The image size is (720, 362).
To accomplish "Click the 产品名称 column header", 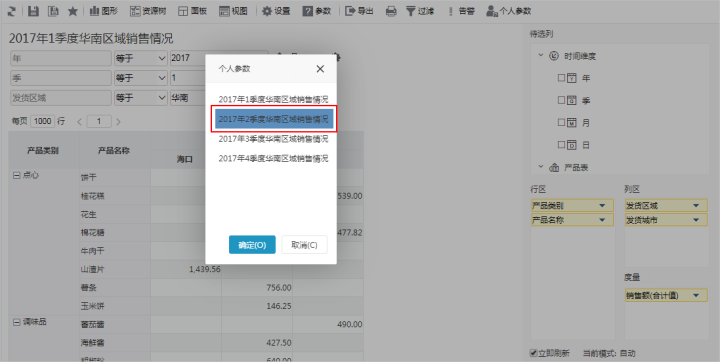I will 114,150.
